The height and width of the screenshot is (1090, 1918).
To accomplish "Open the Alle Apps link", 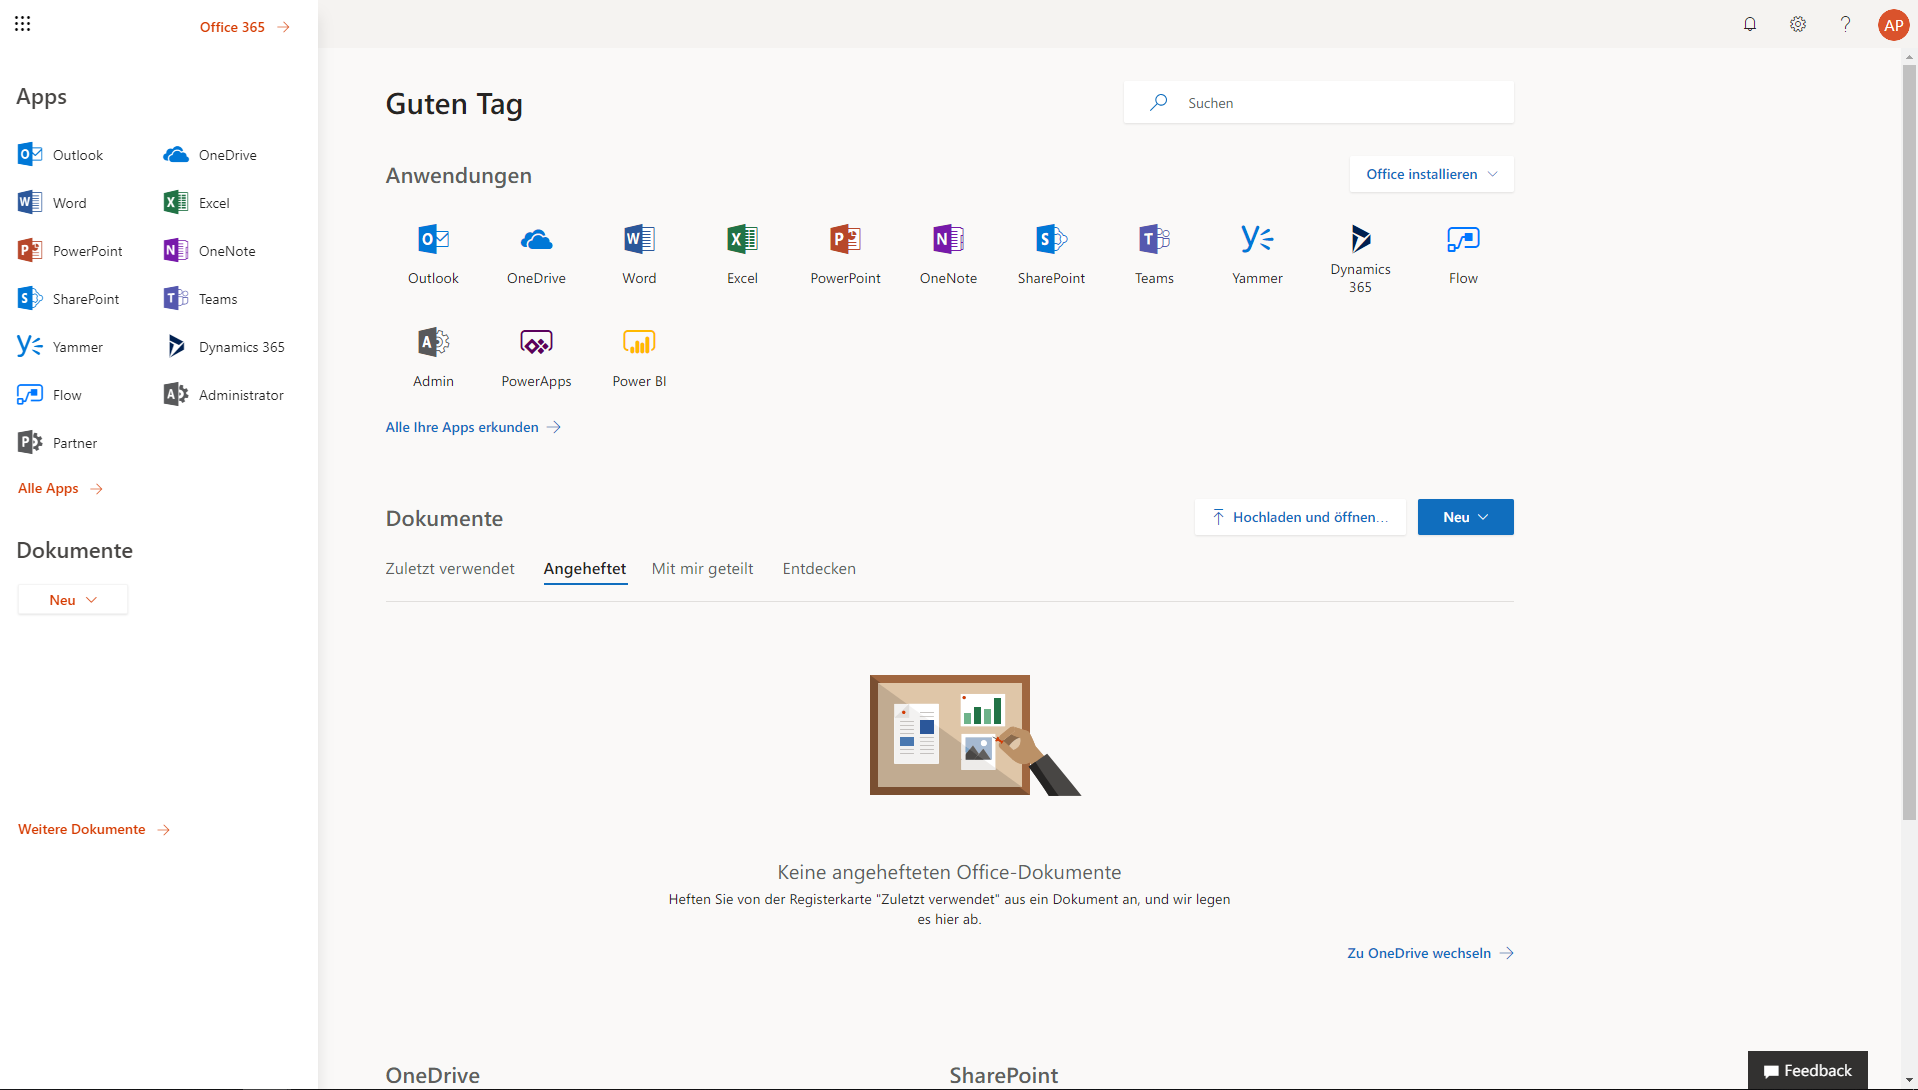I will pyautogui.click(x=60, y=488).
